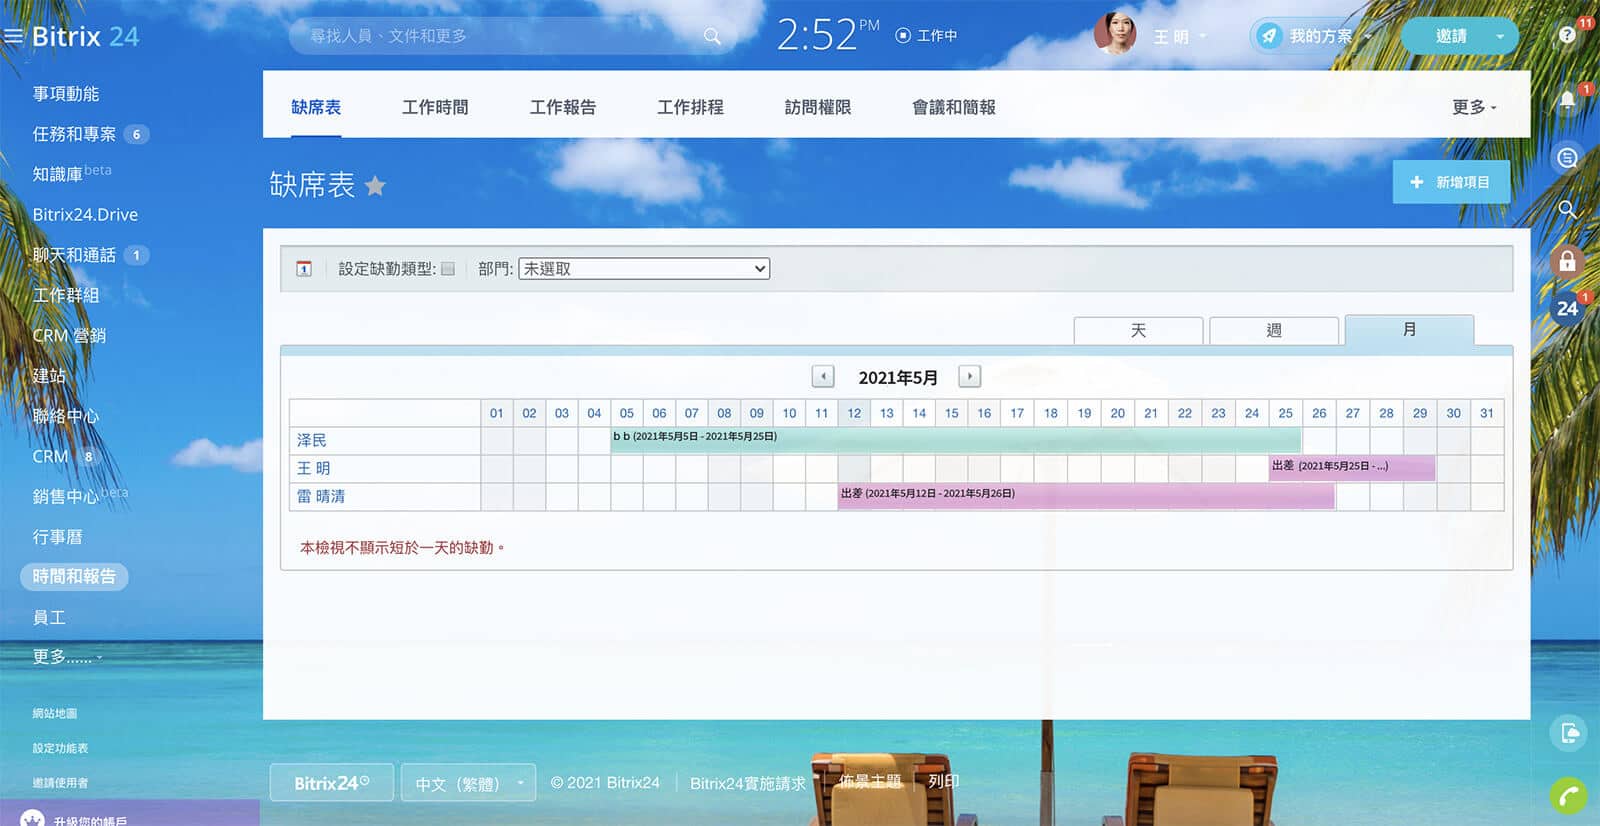Go to next month arrow
The image size is (1600, 826).
tap(969, 376)
